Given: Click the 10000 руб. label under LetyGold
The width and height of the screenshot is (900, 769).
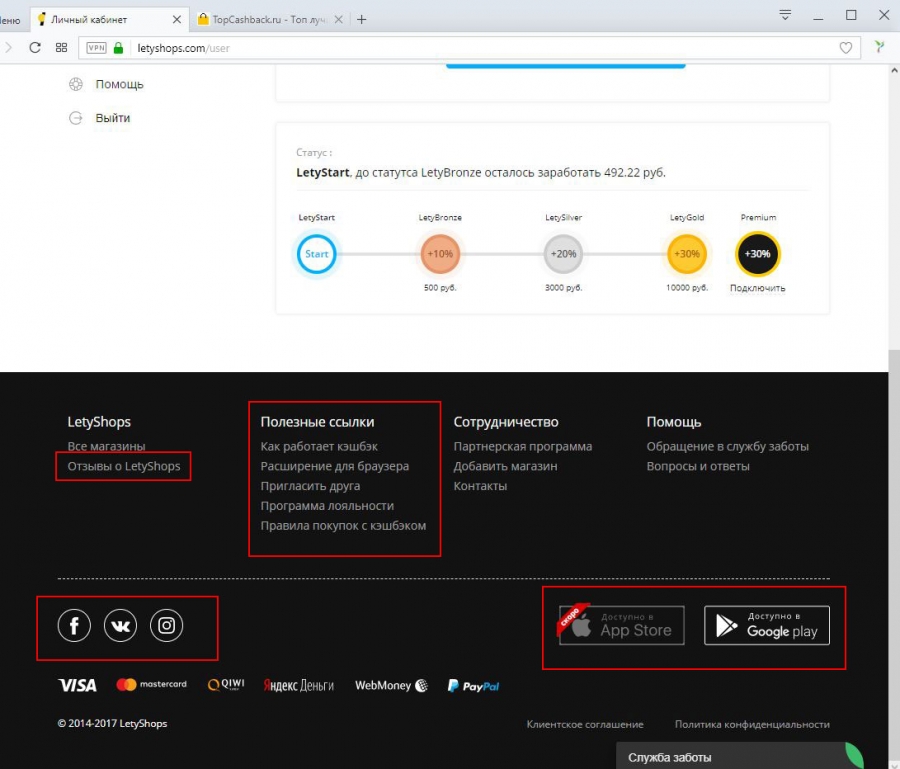Looking at the screenshot, I should click(687, 288).
